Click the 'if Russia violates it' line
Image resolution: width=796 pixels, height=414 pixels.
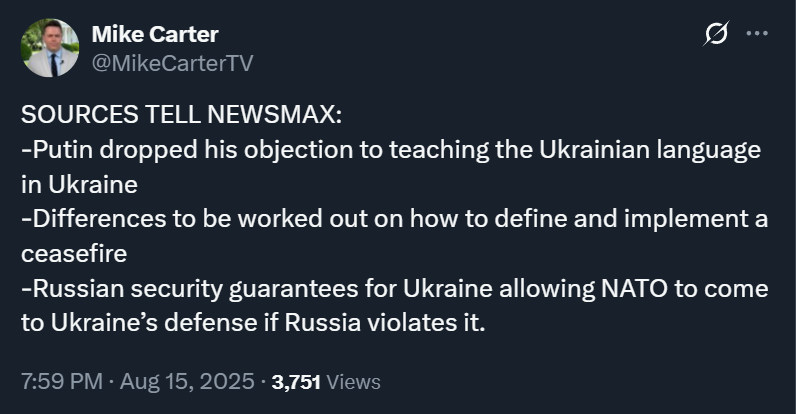point(253,323)
